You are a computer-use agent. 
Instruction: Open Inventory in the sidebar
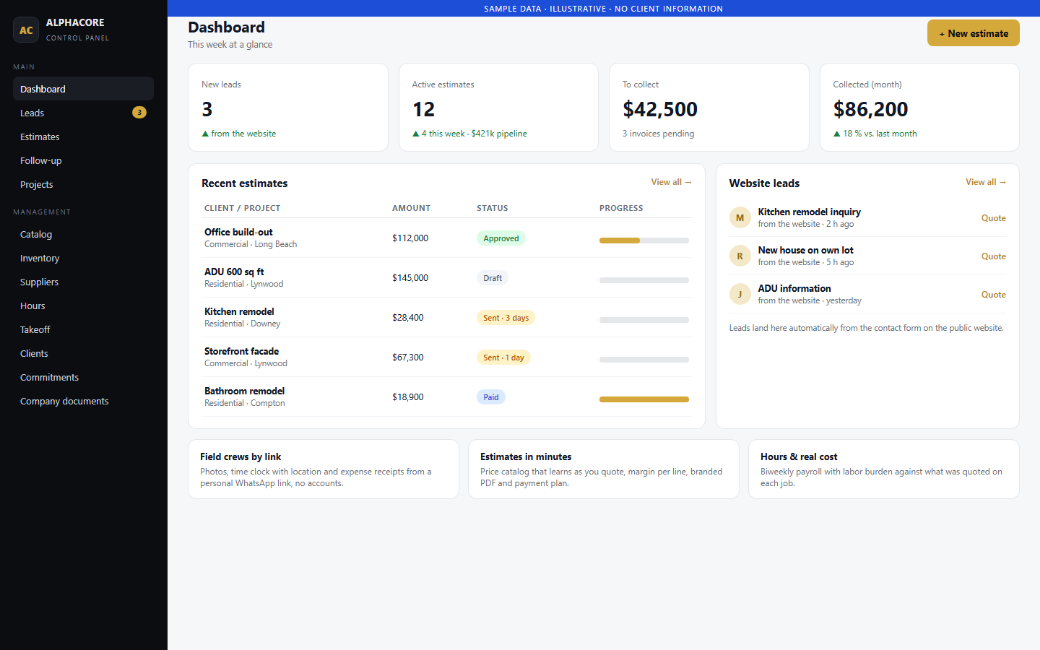point(84,258)
